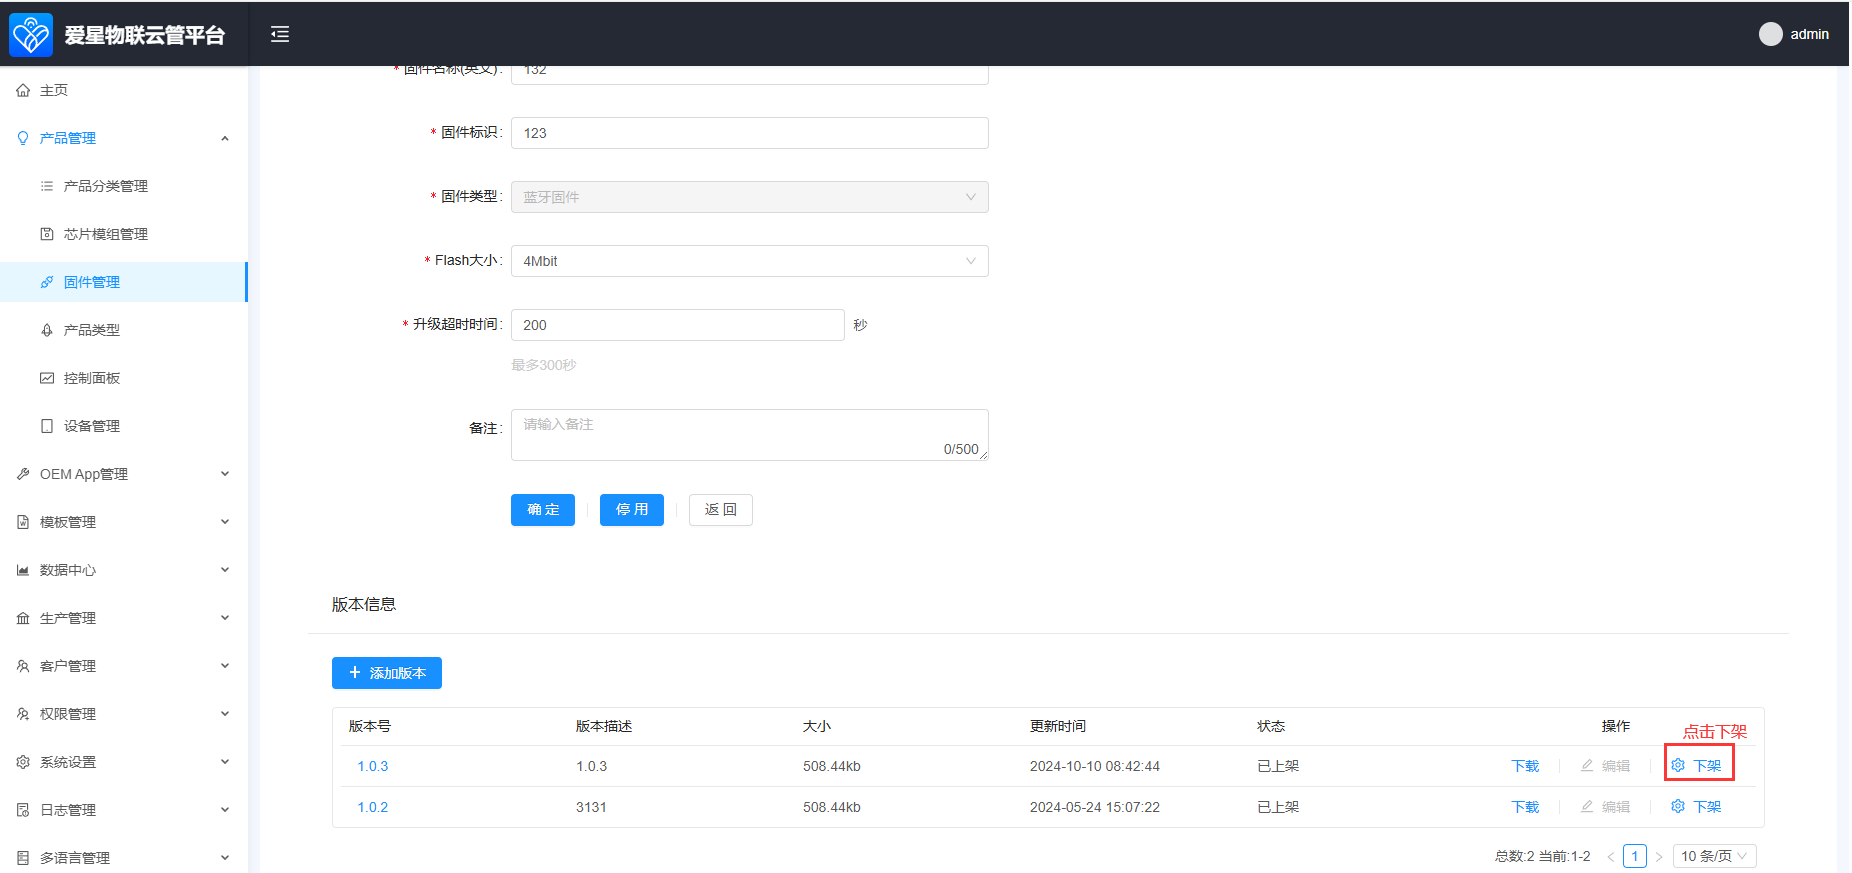Click the 添加版本 button
The width and height of the screenshot is (1852, 873).
click(387, 673)
